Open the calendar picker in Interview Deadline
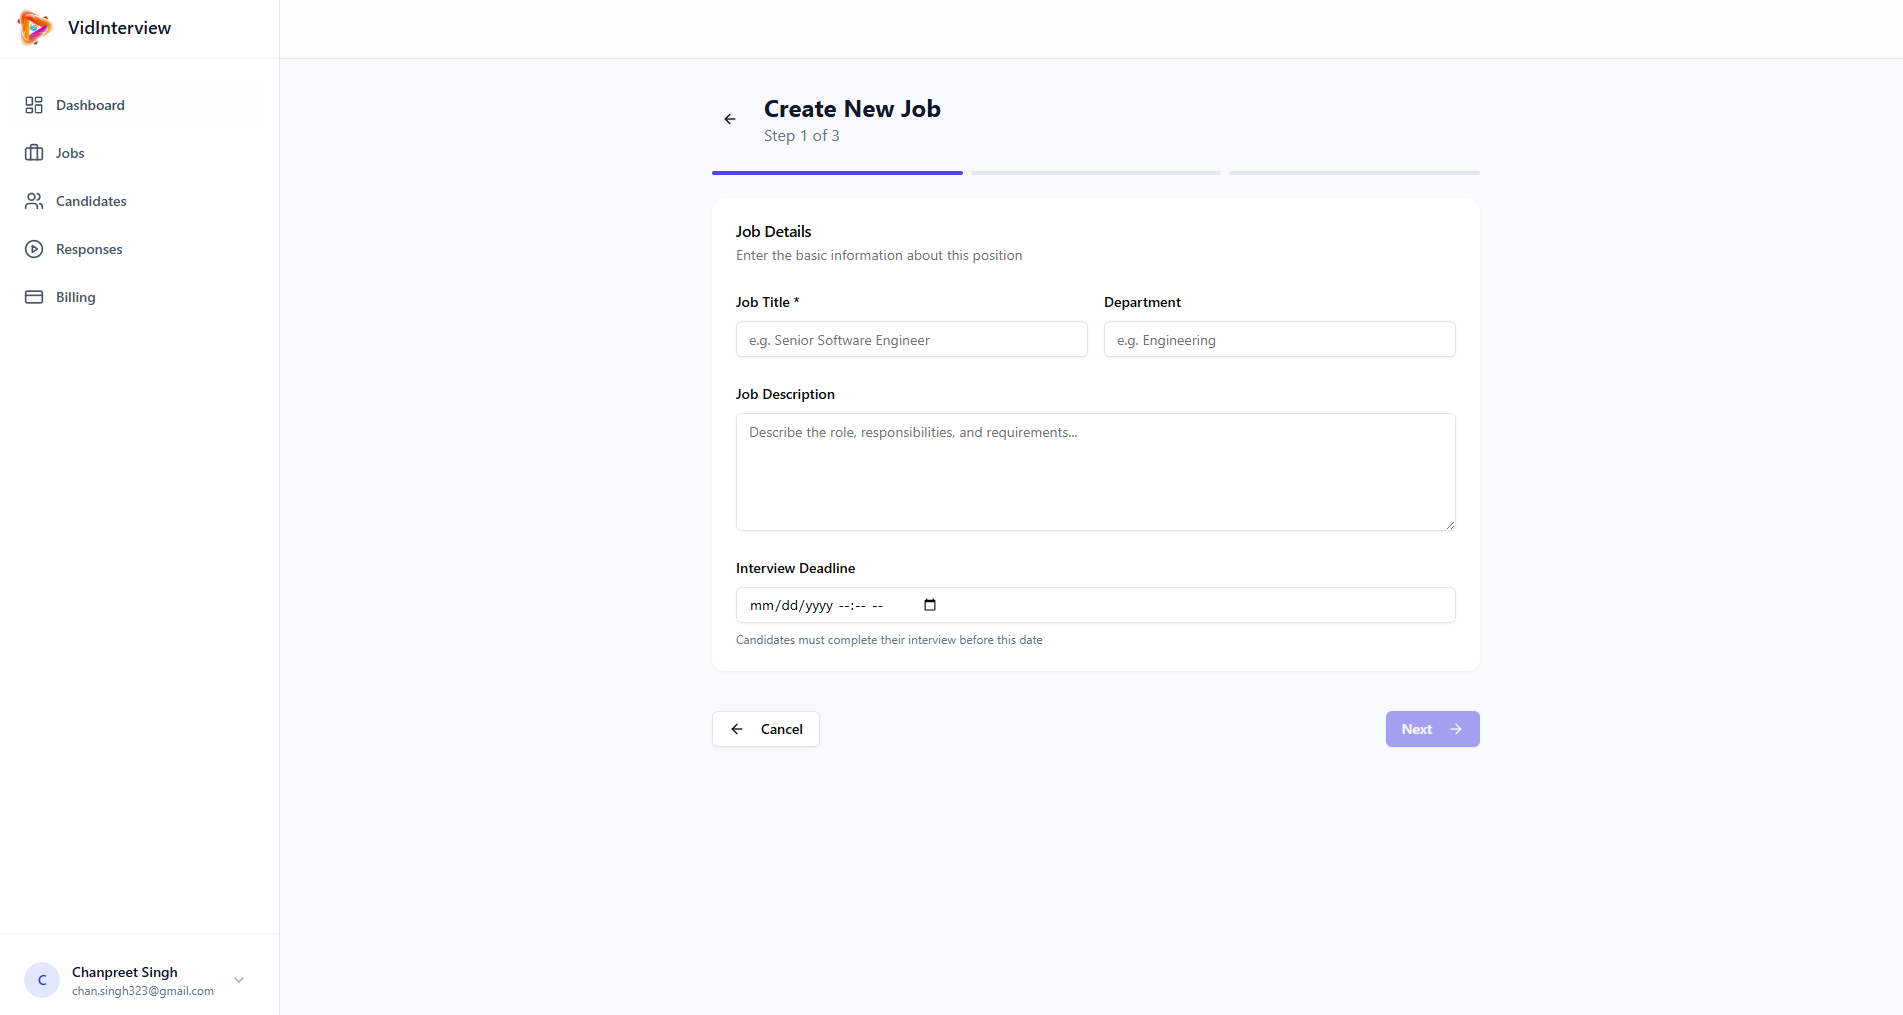The image size is (1903, 1015). [930, 605]
